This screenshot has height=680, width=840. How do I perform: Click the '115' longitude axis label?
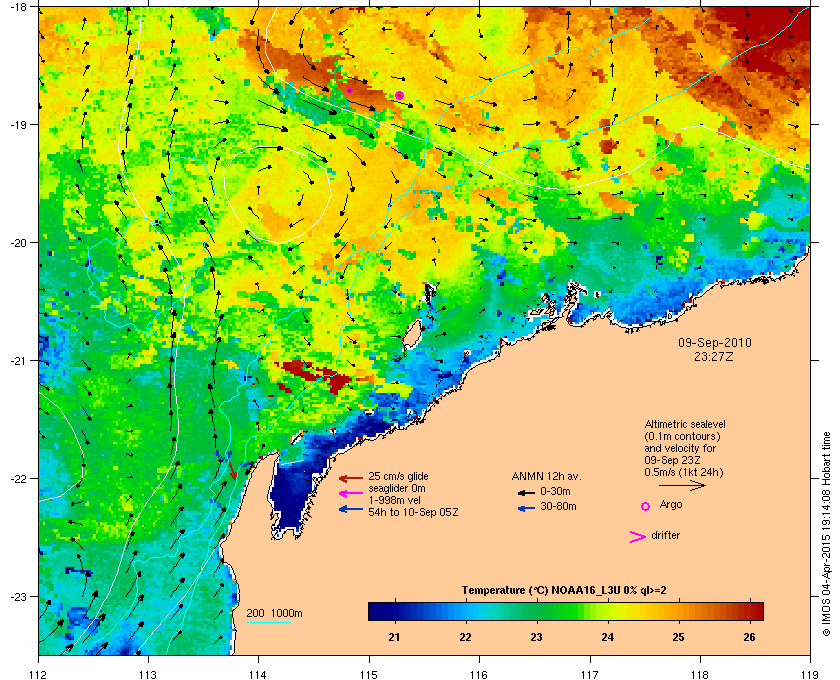click(x=369, y=674)
